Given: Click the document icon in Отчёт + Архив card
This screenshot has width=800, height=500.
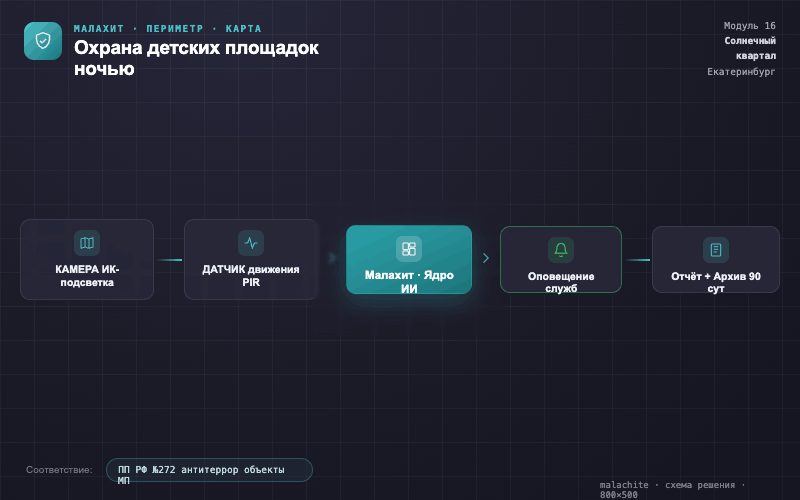Looking at the screenshot, I should click(716, 249).
